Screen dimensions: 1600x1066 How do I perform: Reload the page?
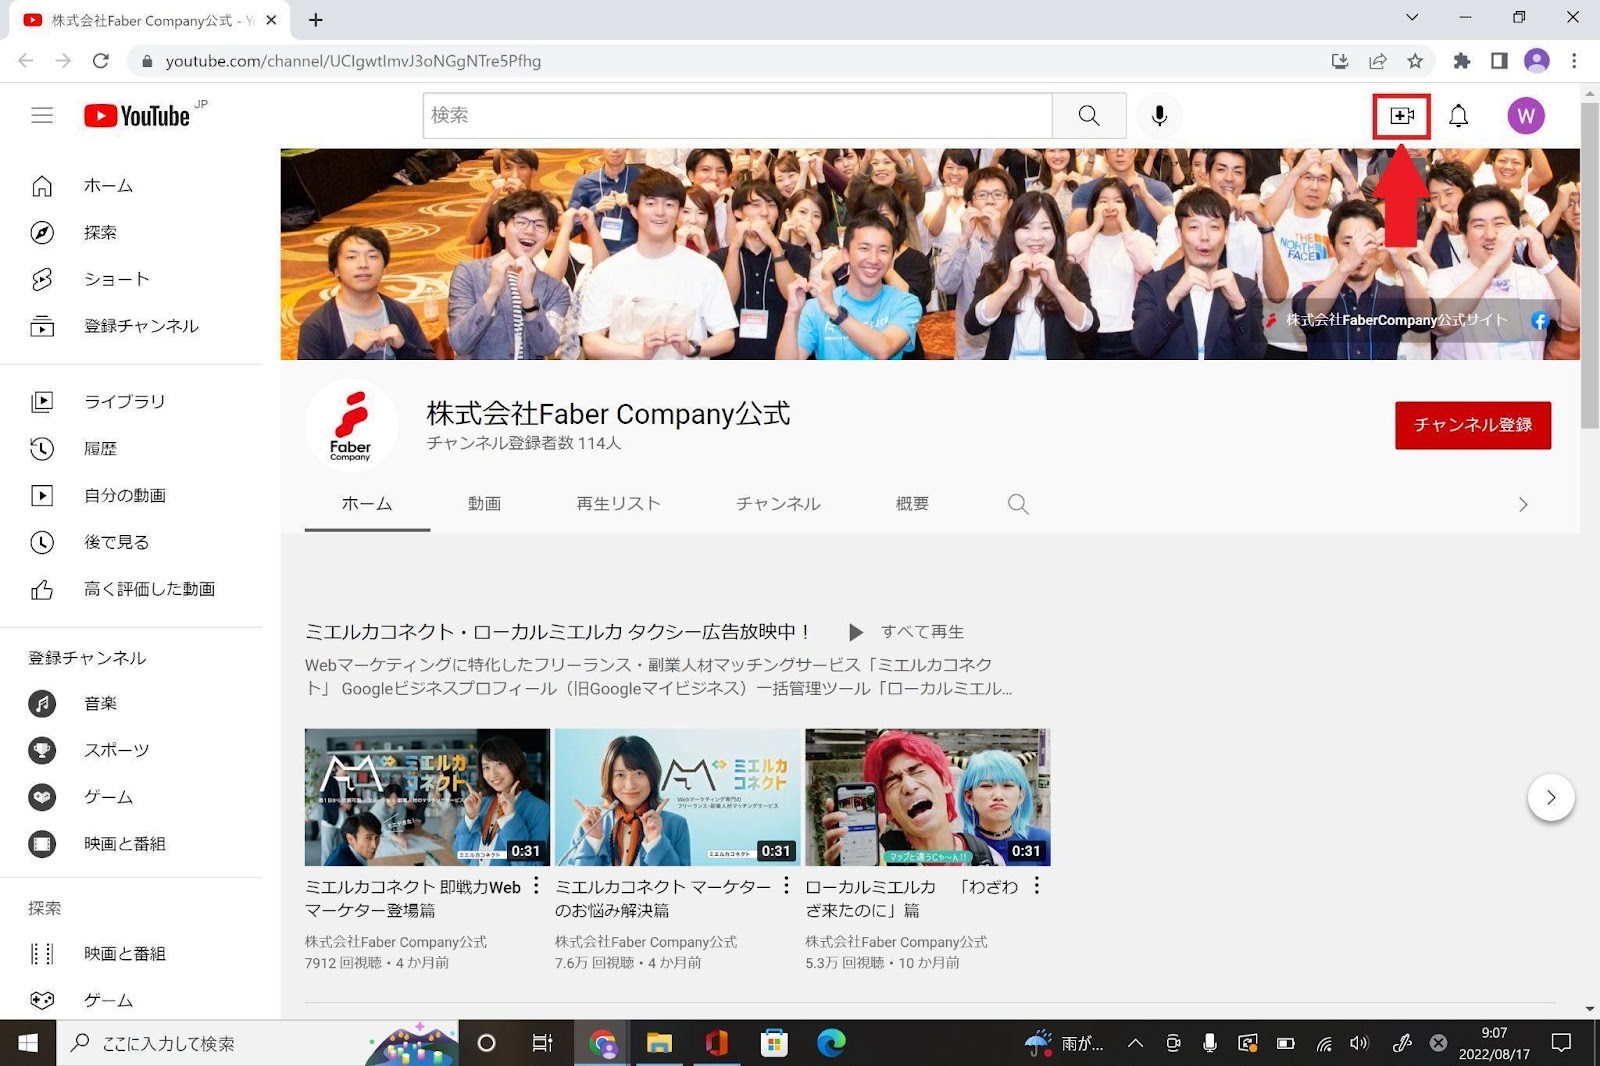(101, 61)
